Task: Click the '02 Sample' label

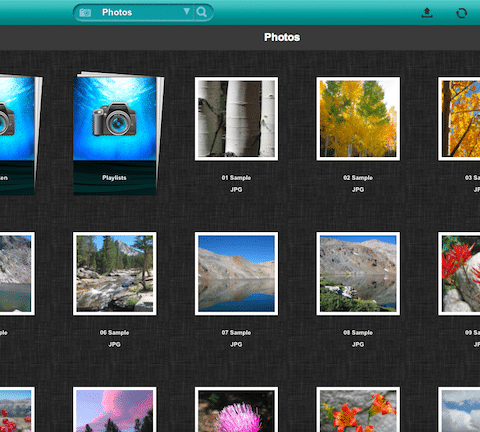Action: point(358,178)
